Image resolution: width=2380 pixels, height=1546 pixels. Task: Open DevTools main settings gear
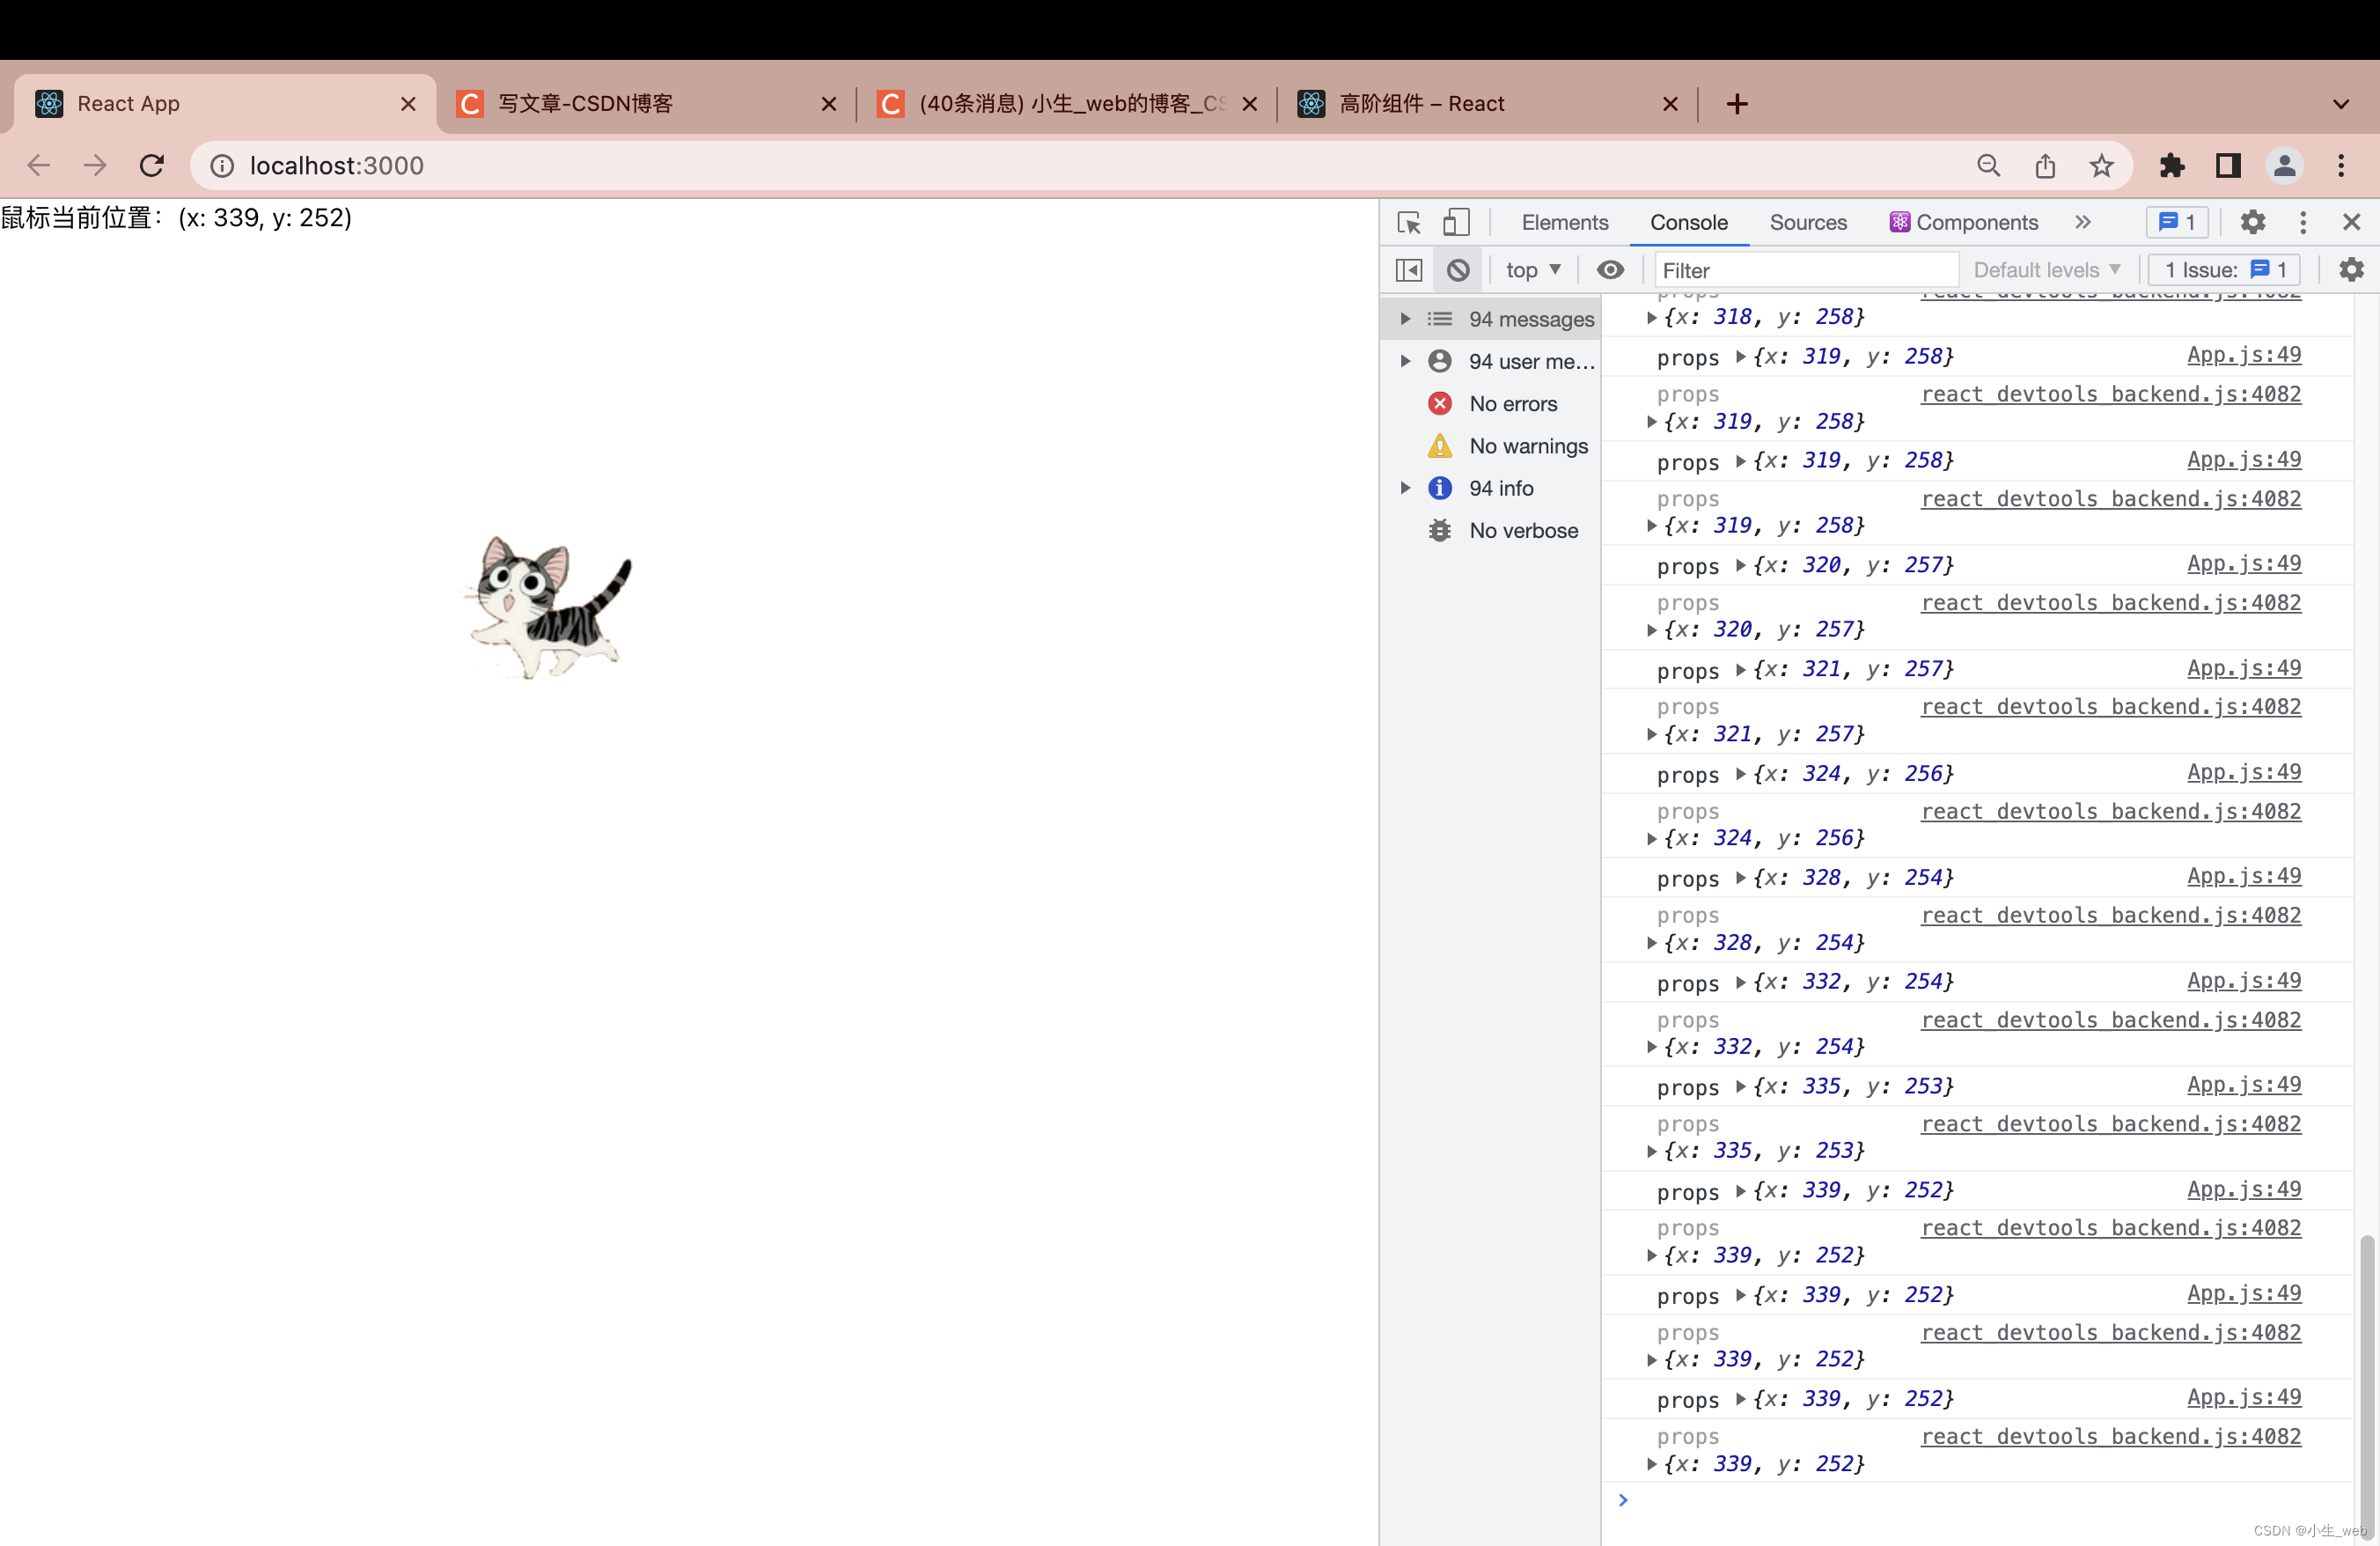[x=2252, y=222]
